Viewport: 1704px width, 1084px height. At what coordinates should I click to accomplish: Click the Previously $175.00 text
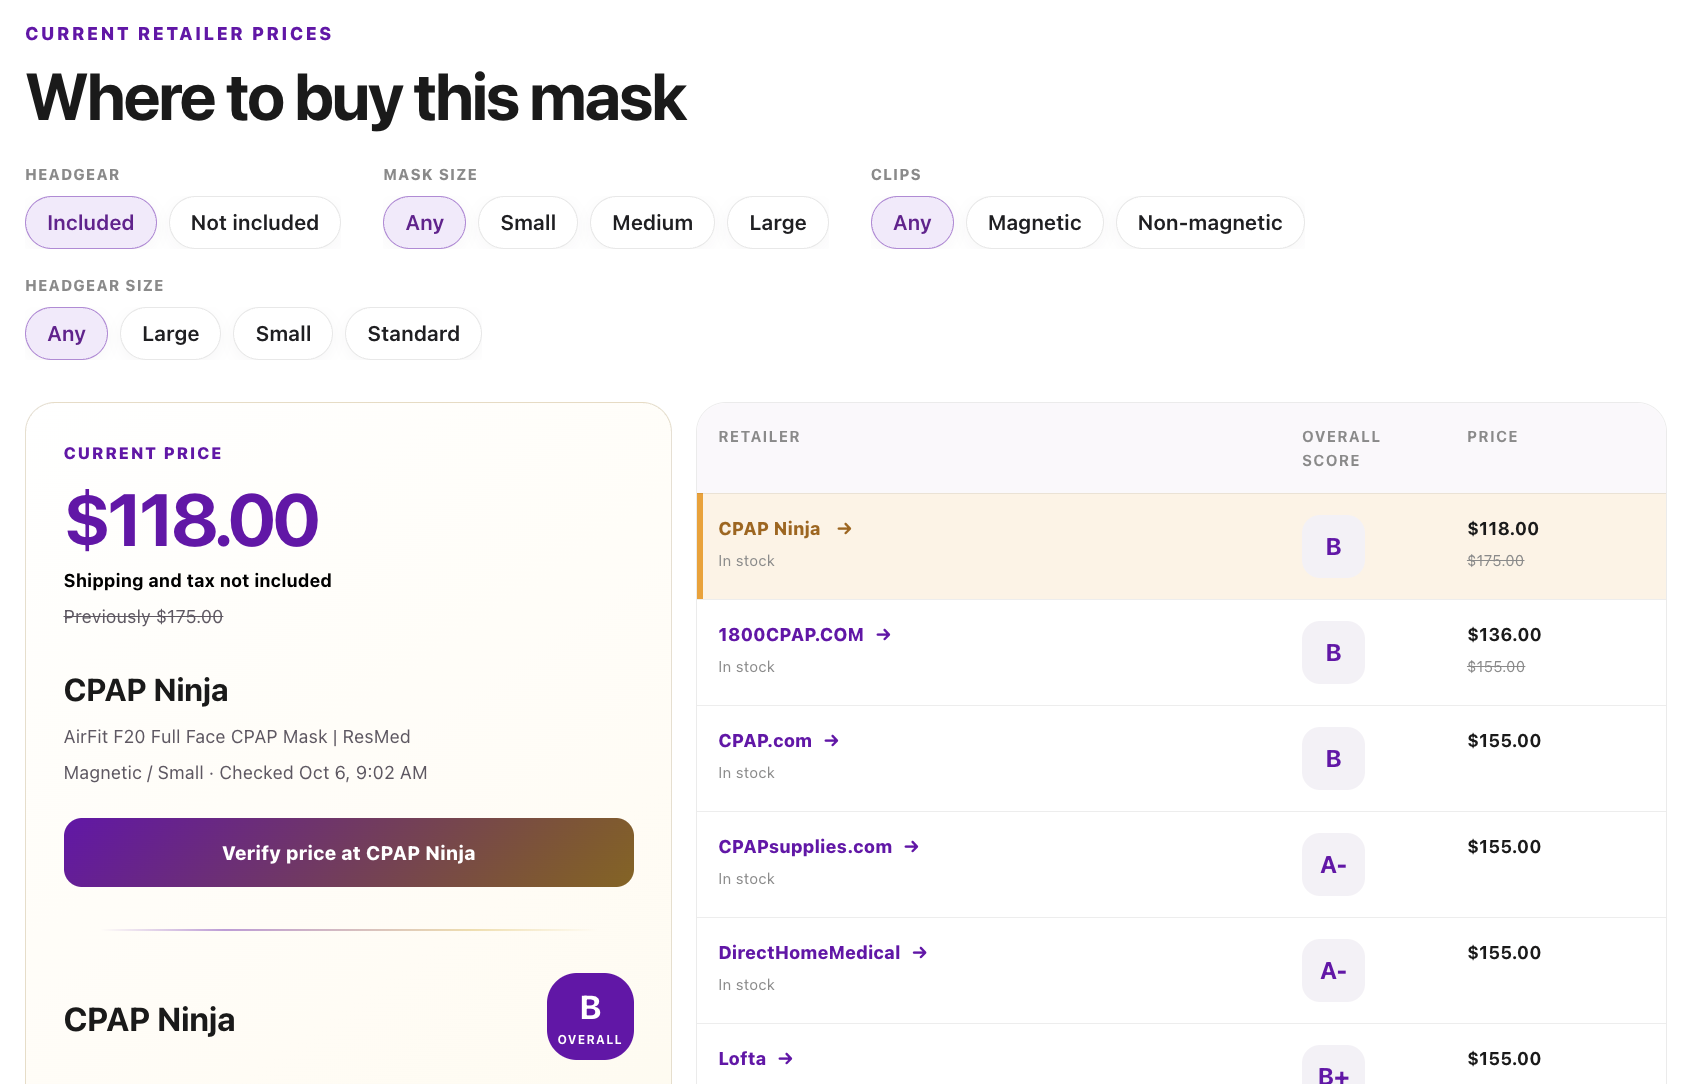pyautogui.click(x=143, y=616)
